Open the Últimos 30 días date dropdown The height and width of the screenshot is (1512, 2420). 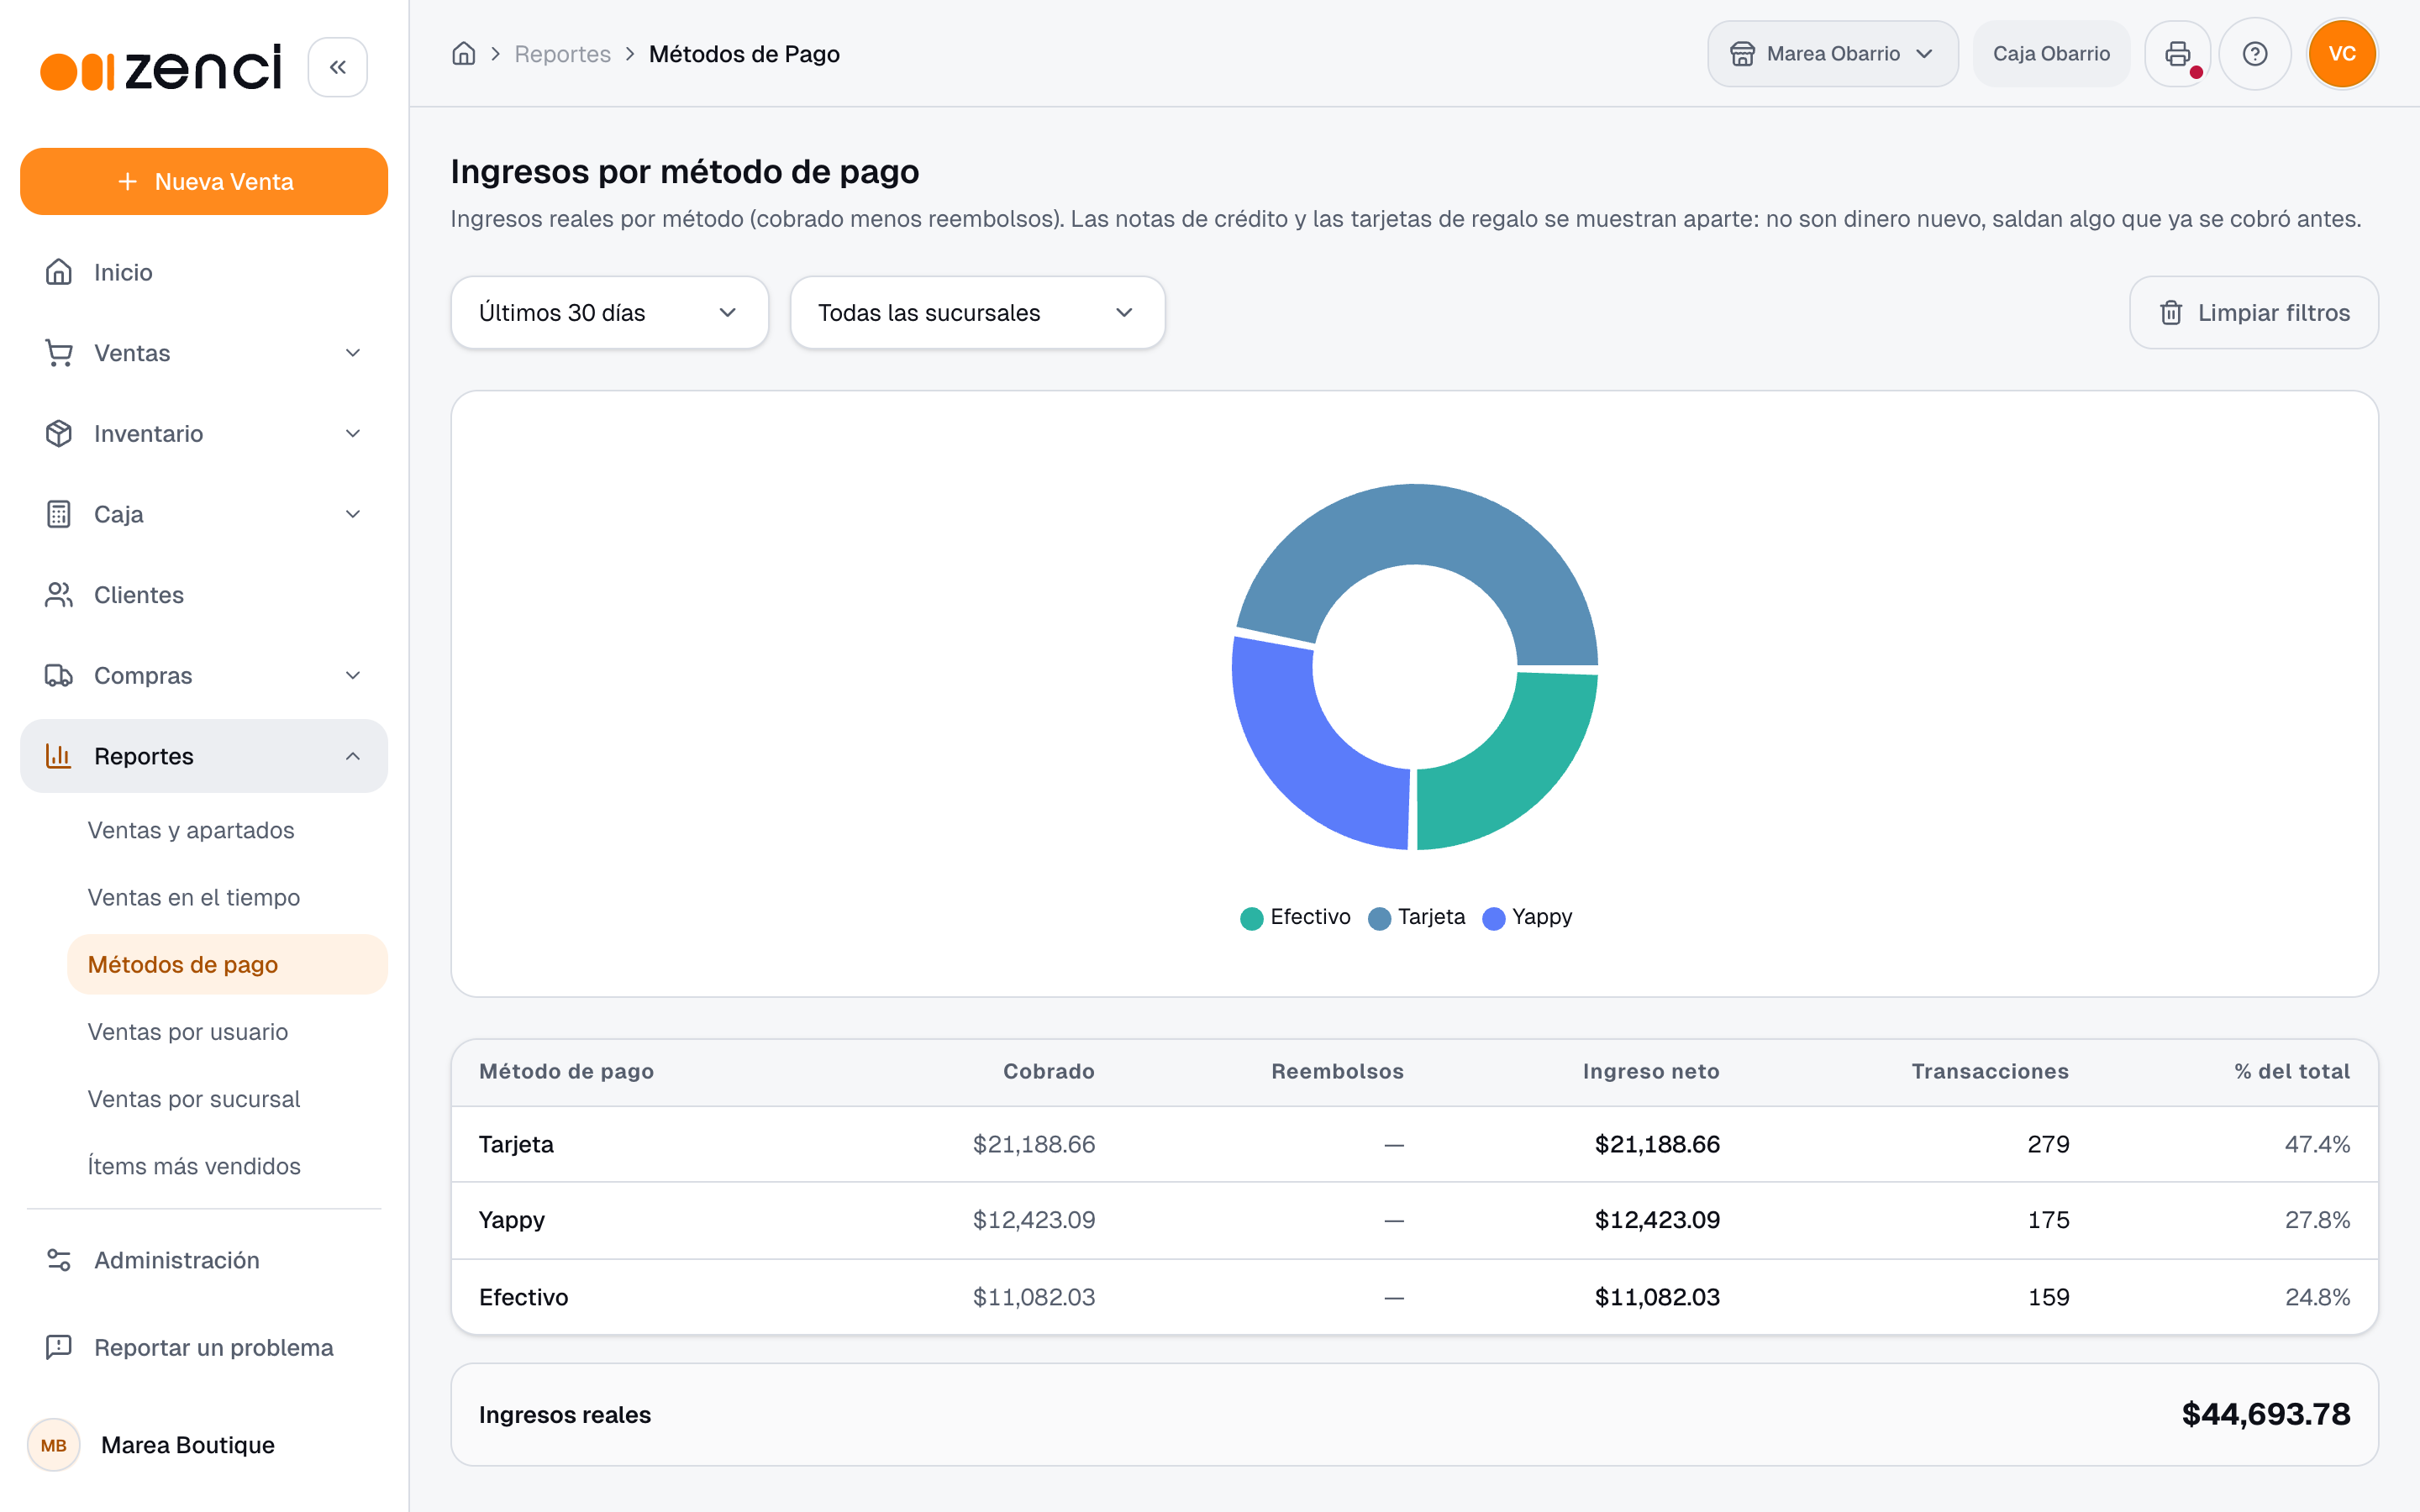(609, 313)
